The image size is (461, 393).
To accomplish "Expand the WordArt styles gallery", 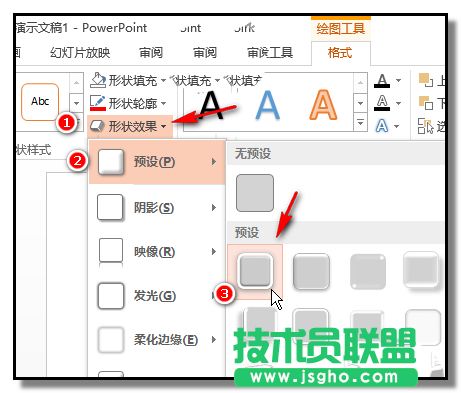I will click(360, 122).
